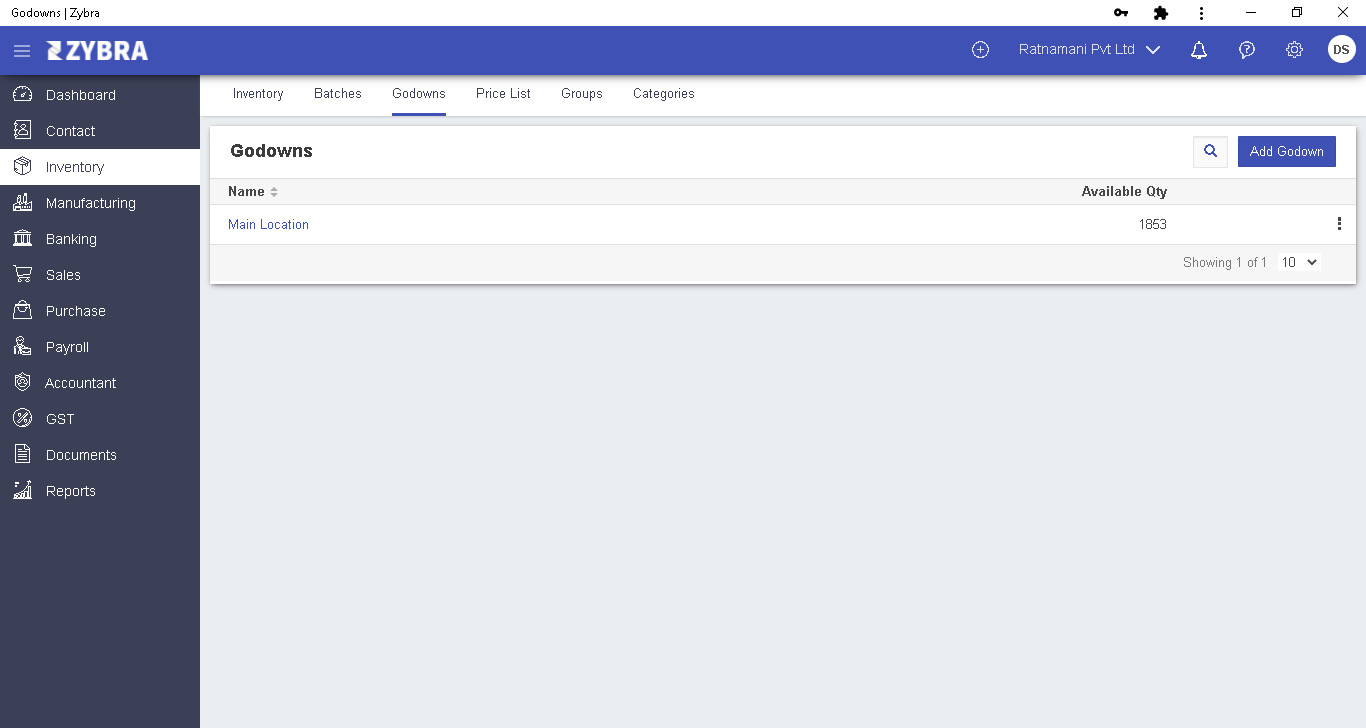Open the browser extensions puzzle icon
1366x728 pixels.
click(x=1160, y=13)
